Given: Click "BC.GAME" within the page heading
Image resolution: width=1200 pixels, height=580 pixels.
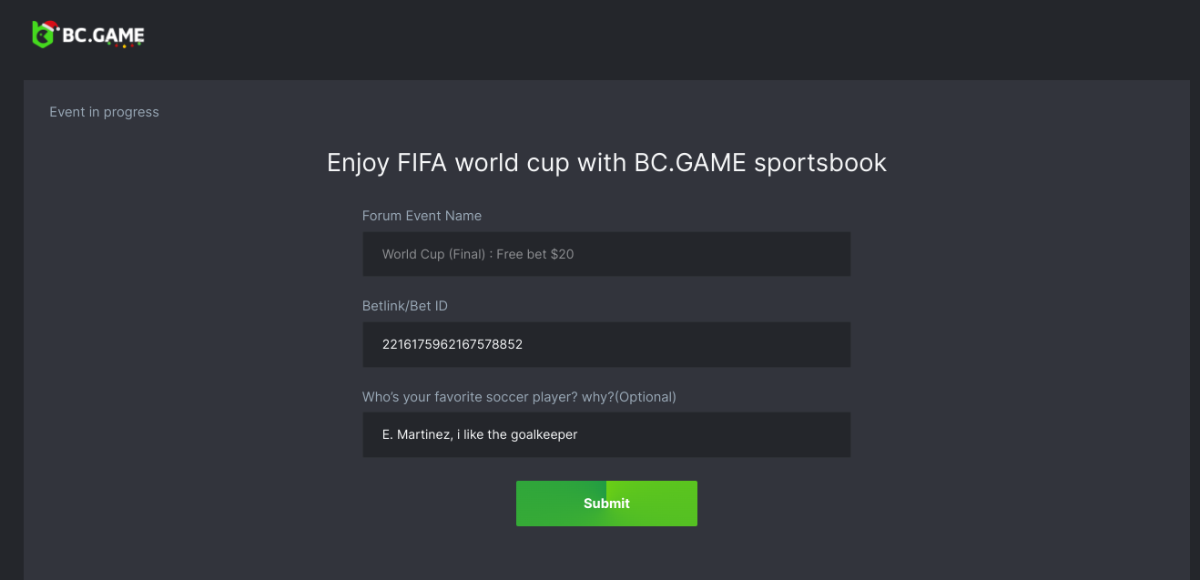Looking at the screenshot, I should 690,162.
